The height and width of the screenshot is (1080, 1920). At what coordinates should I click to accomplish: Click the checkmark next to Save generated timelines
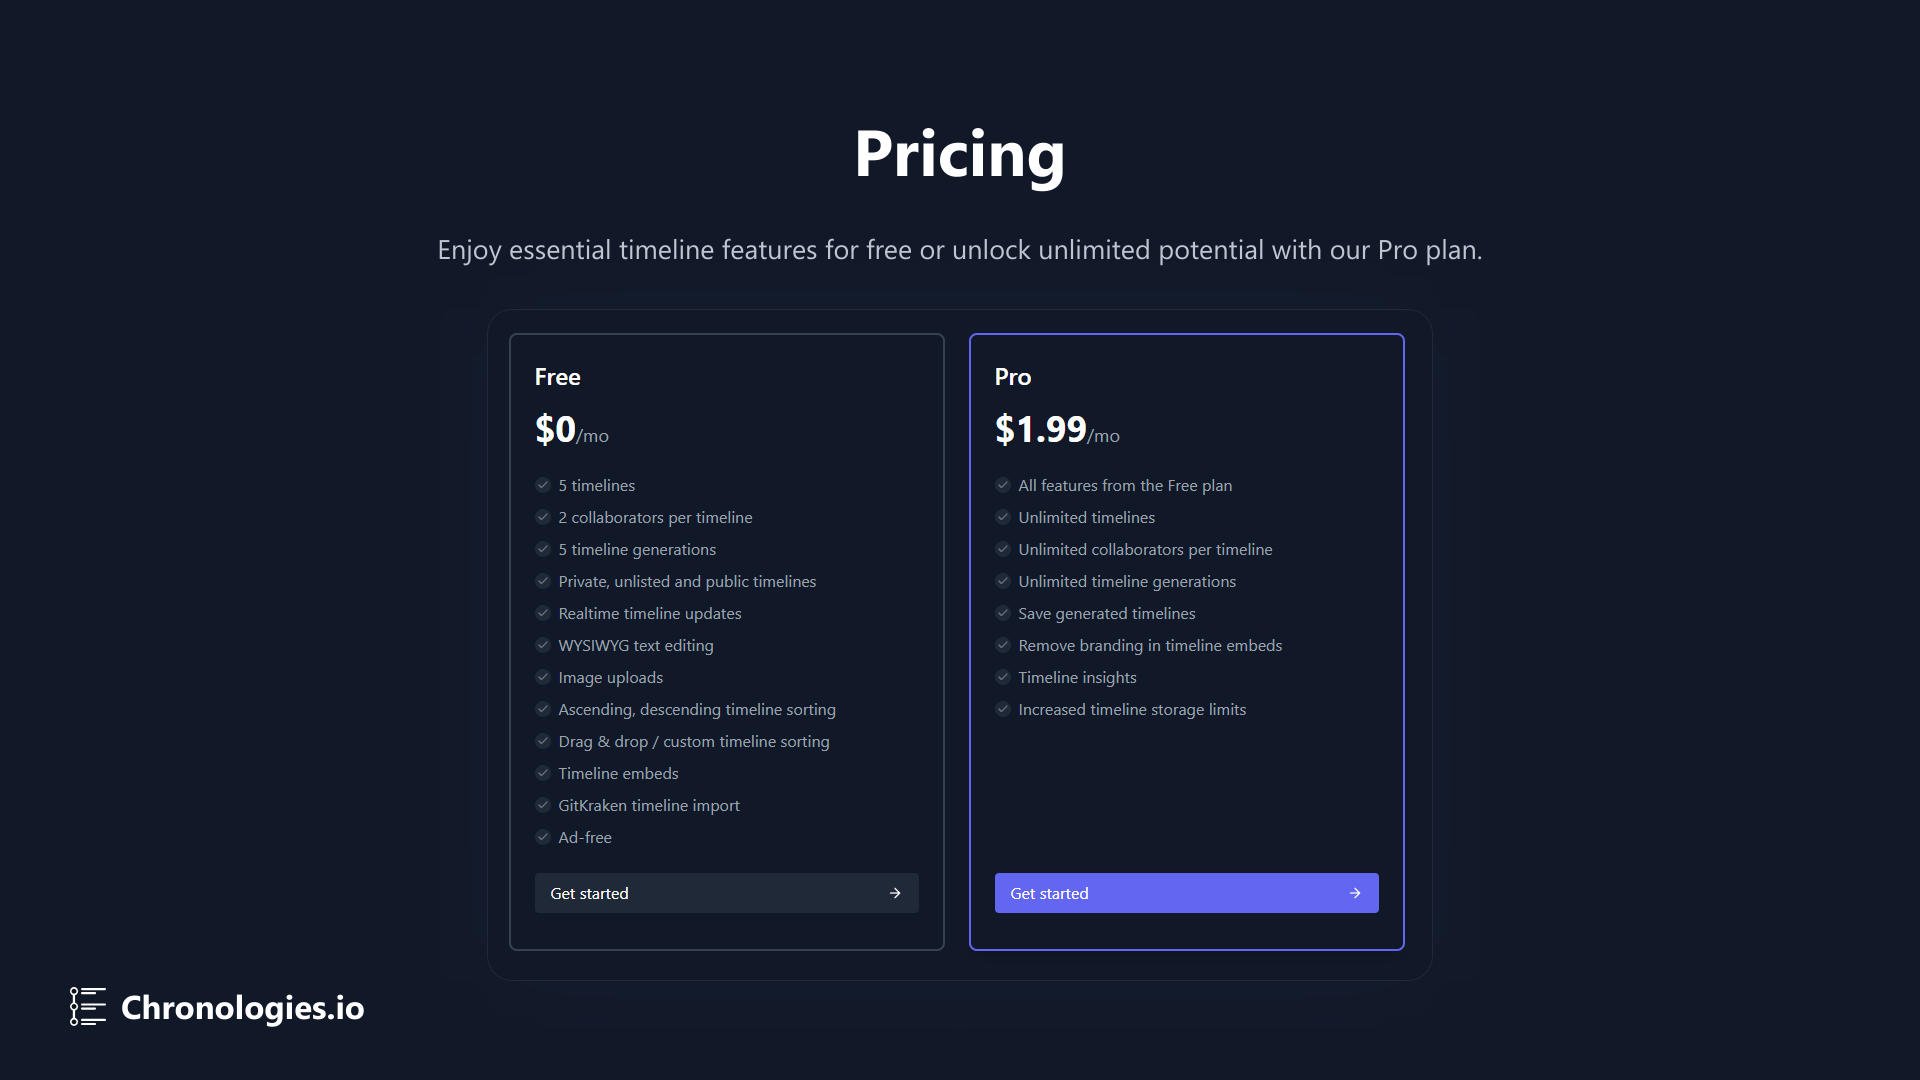[1003, 613]
